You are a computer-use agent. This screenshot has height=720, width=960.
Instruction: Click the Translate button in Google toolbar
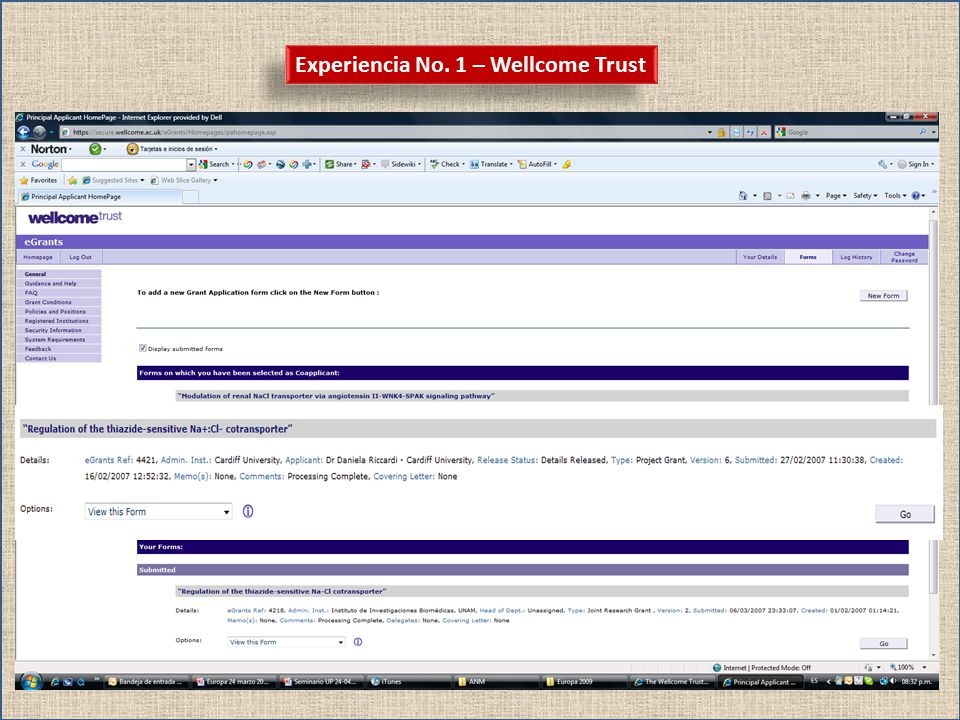tap(489, 164)
